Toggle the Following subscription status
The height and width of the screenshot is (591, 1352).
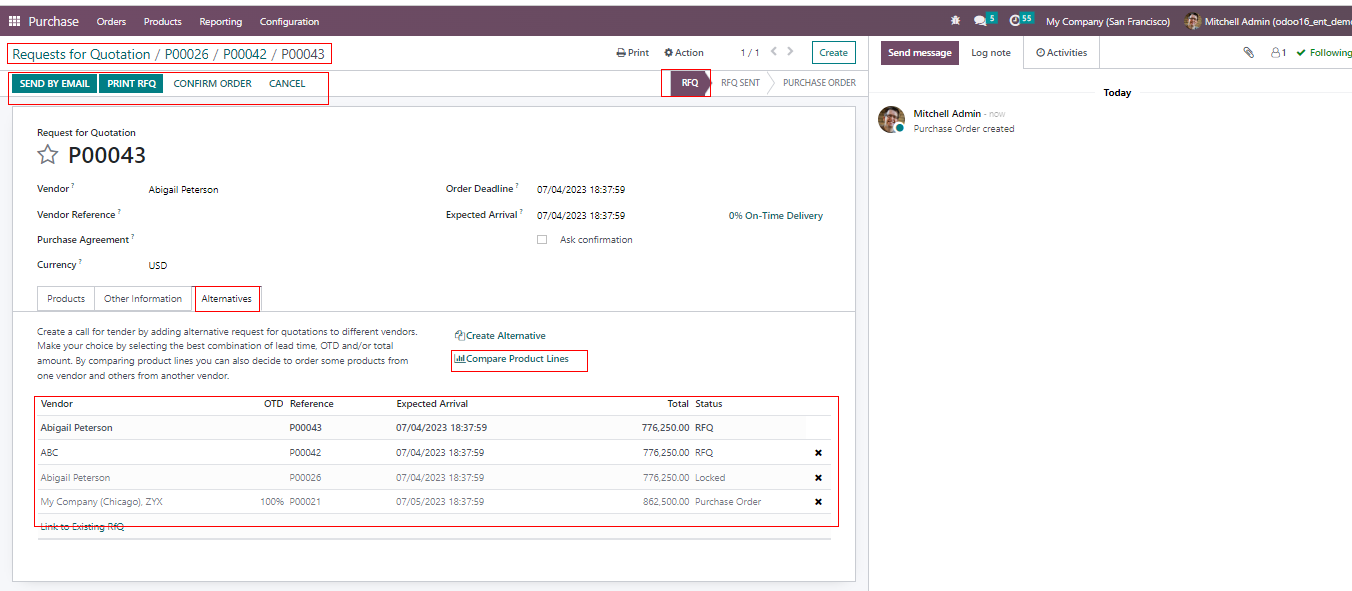[x=1323, y=53]
